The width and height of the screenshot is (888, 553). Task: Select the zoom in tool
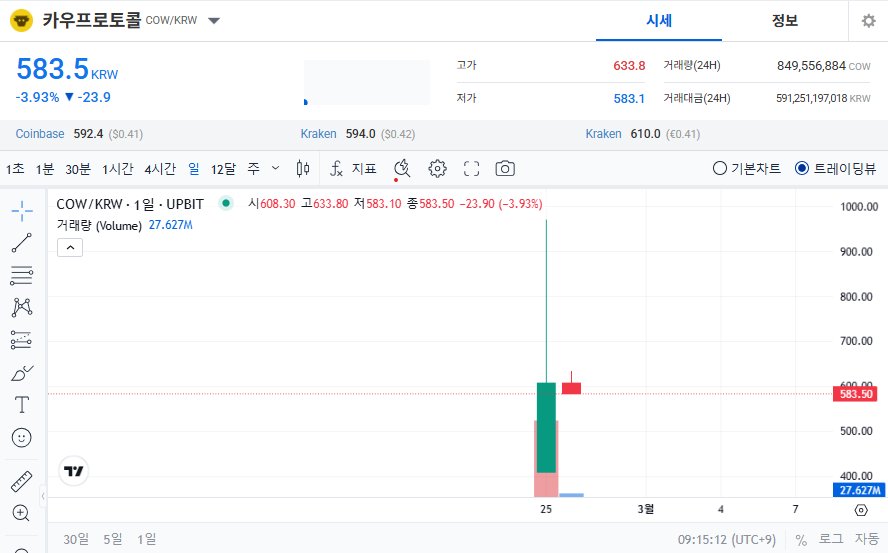pos(21,513)
